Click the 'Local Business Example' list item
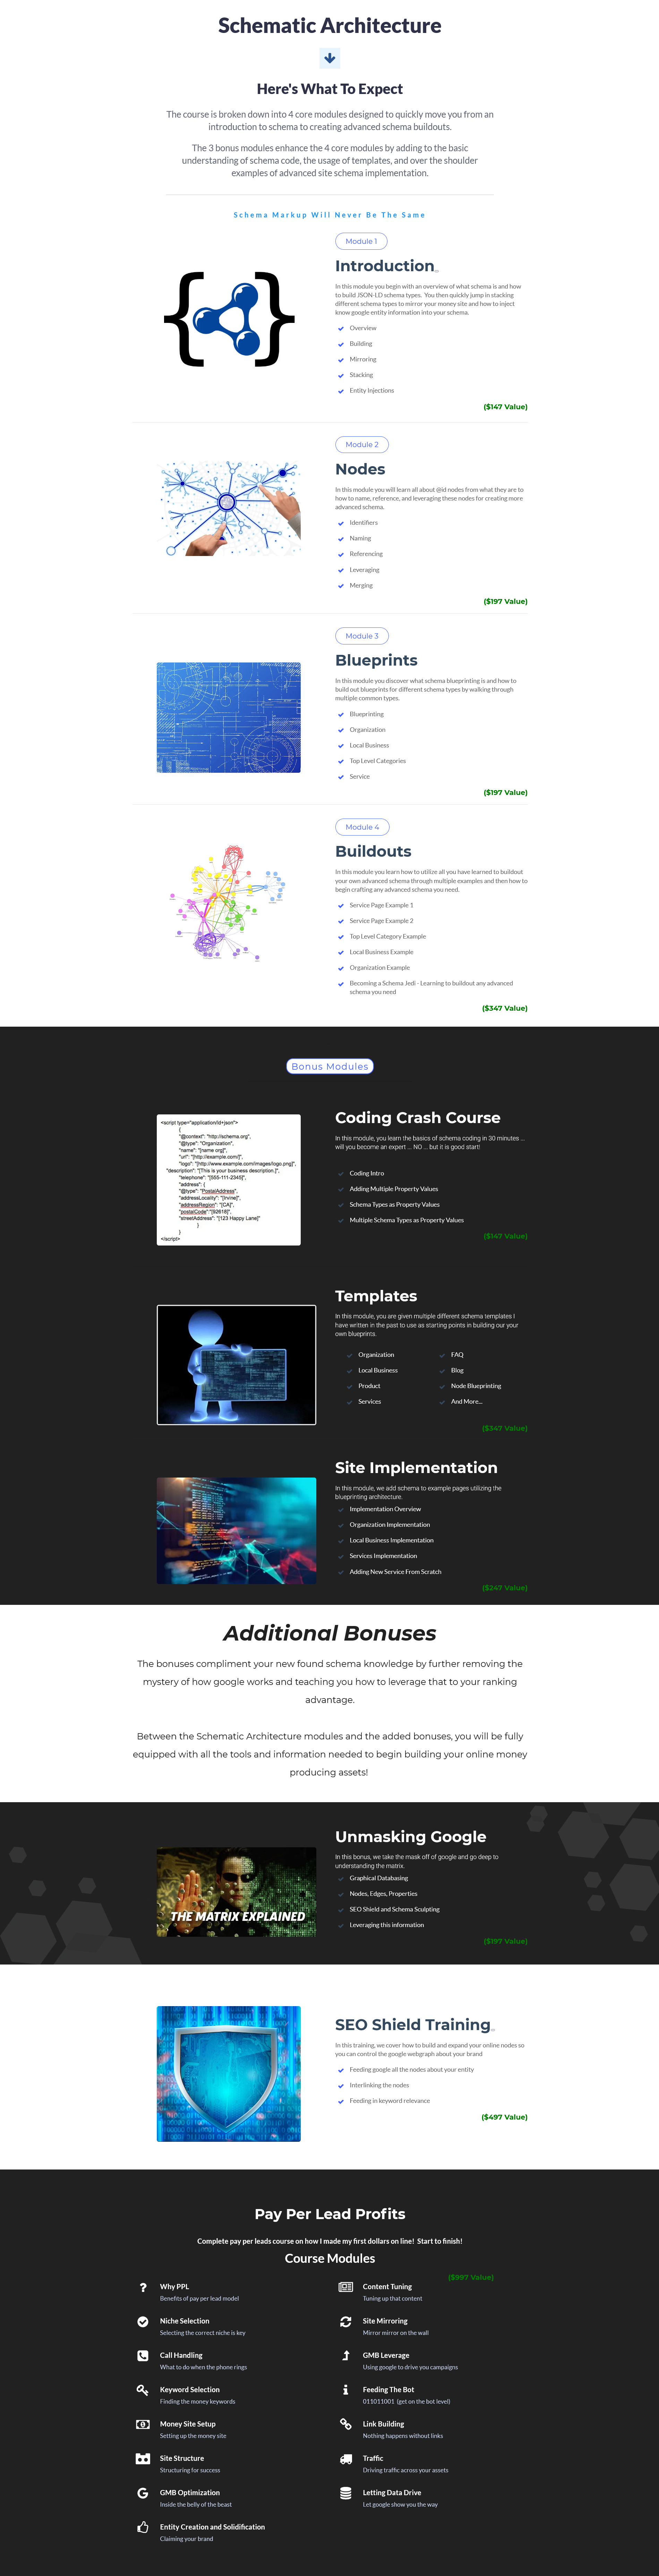 [381, 952]
